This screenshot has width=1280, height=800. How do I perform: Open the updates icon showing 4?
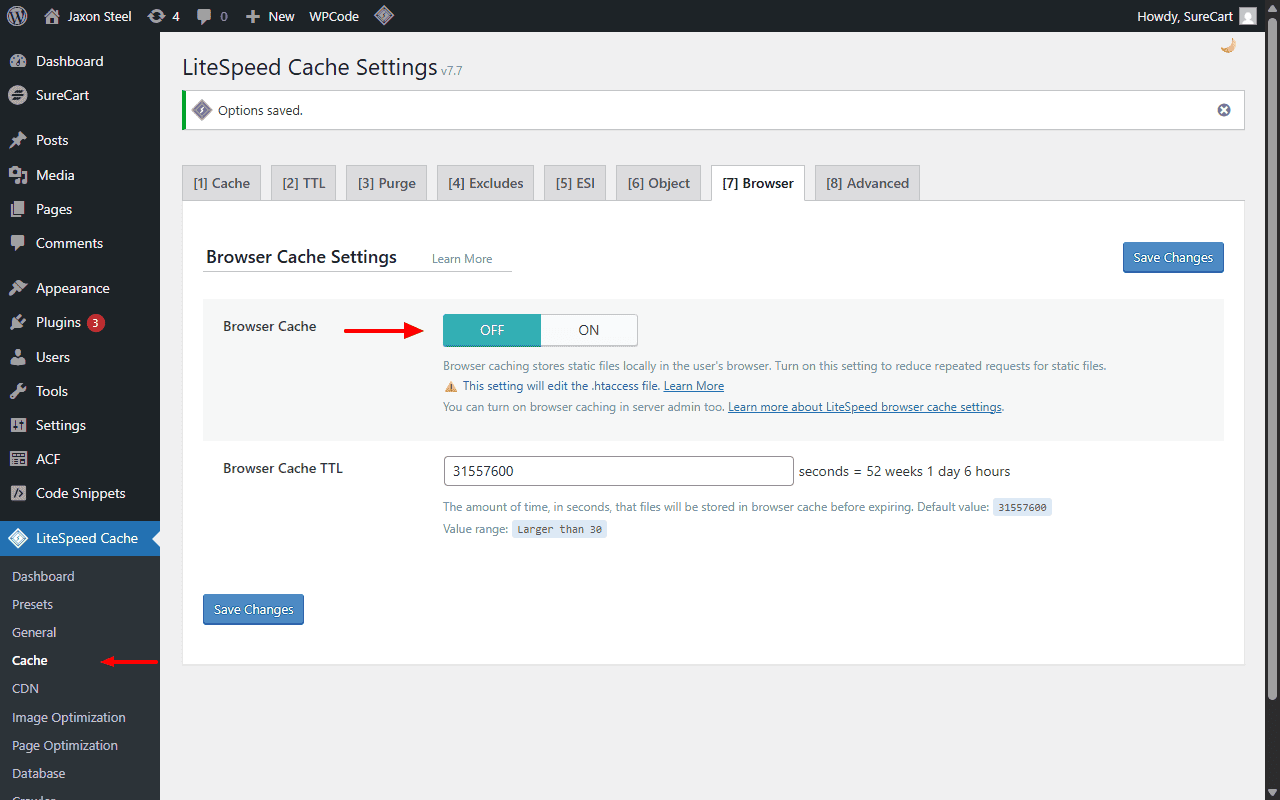[156, 16]
